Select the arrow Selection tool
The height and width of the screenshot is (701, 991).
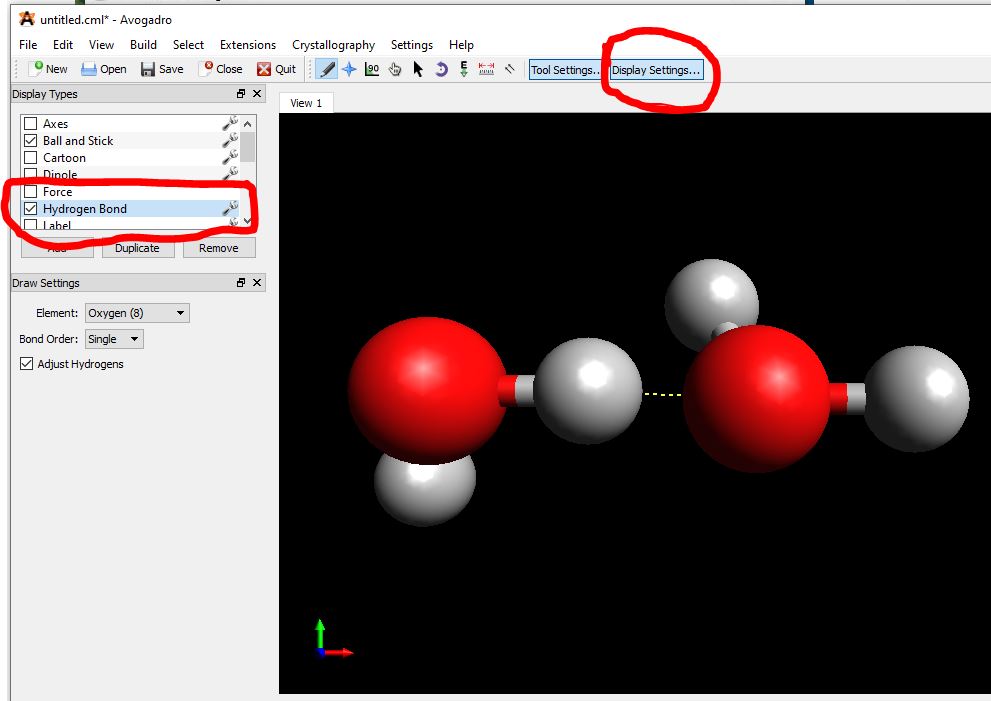(x=418, y=69)
